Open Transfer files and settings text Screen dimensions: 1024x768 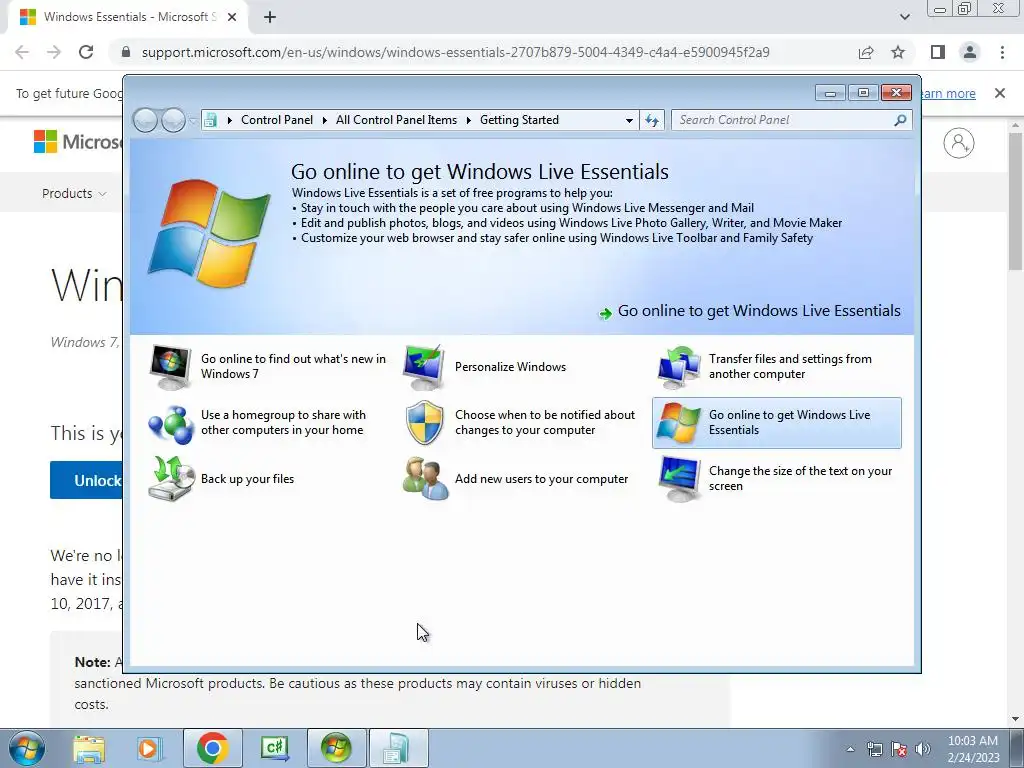[x=790, y=366]
